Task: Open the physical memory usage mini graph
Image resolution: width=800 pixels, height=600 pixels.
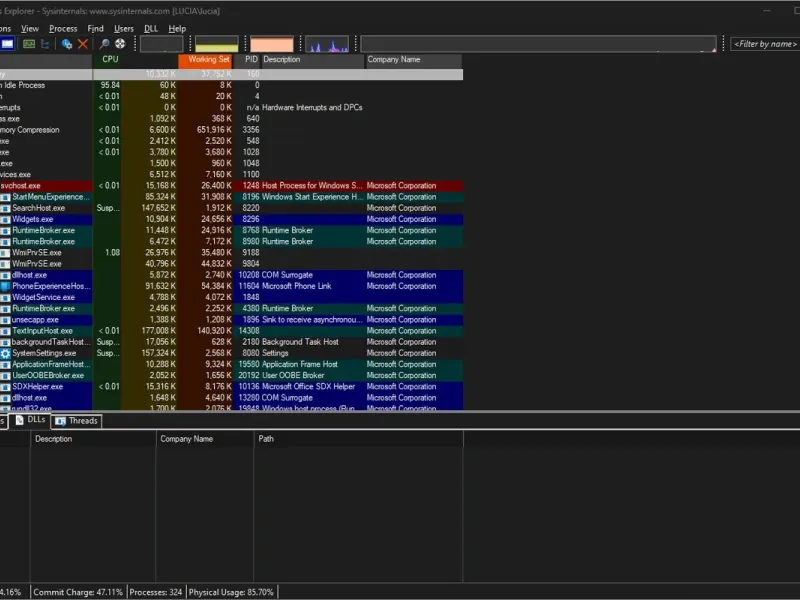Action: click(x=272, y=44)
